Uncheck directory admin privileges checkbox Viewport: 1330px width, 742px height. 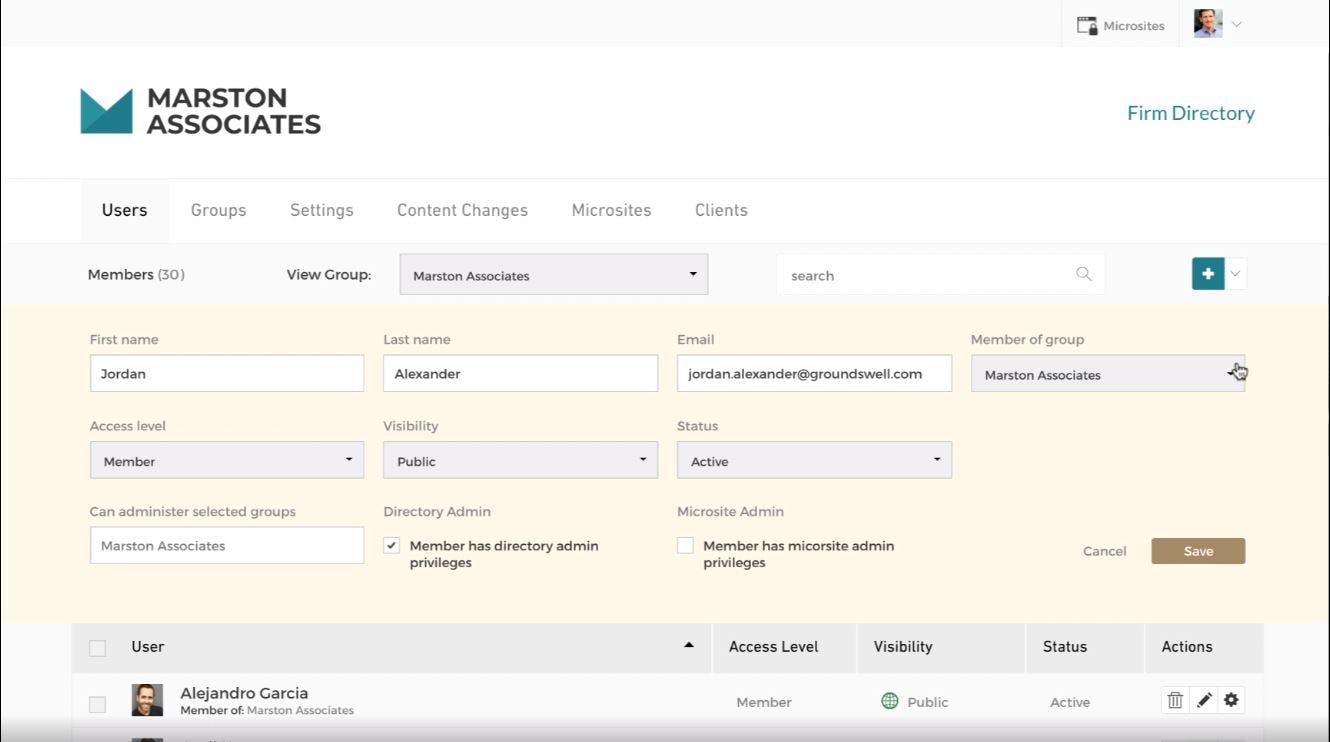[x=390, y=545]
